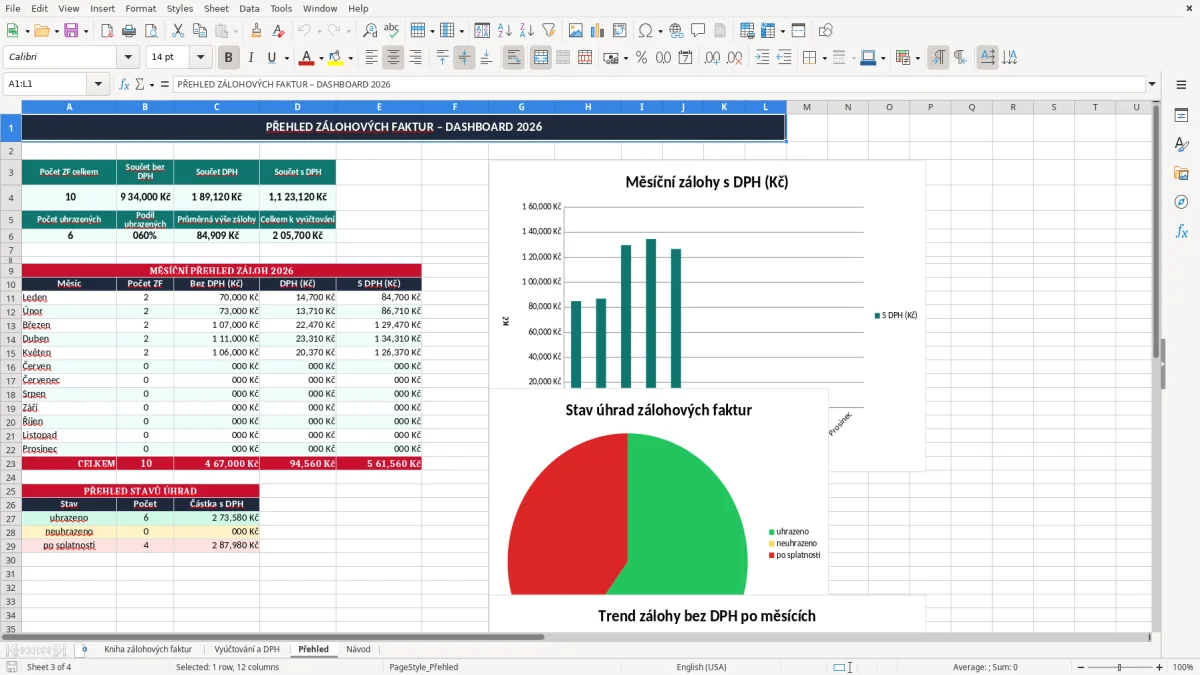The height and width of the screenshot is (675, 1200).
Task: Click the zoom in plus button
Action: tap(1159, 667)
